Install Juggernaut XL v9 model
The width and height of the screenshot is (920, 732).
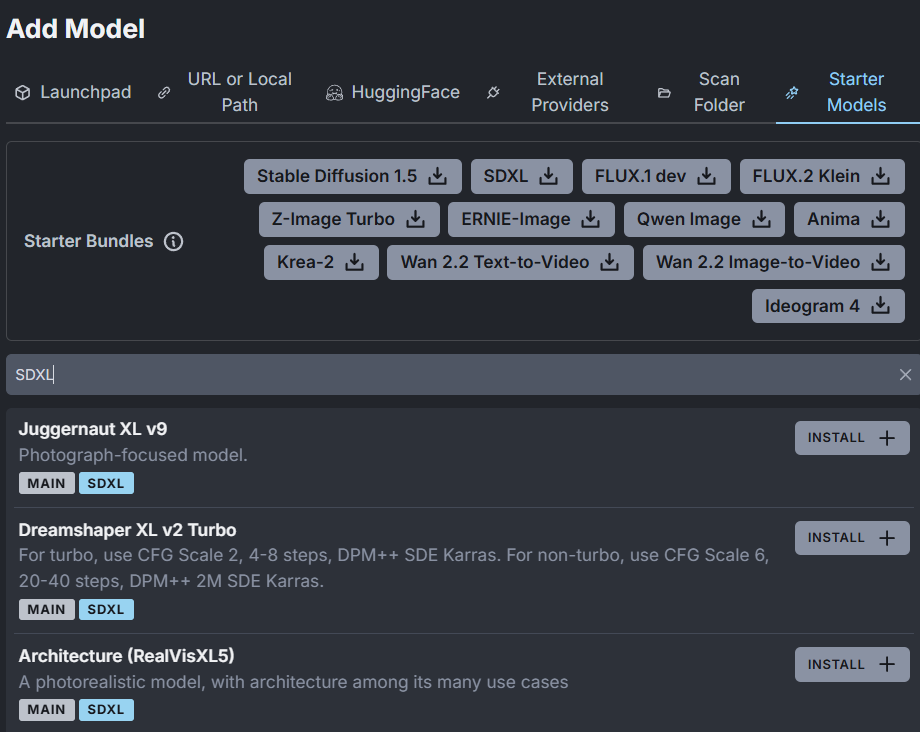tap(852, 438)
